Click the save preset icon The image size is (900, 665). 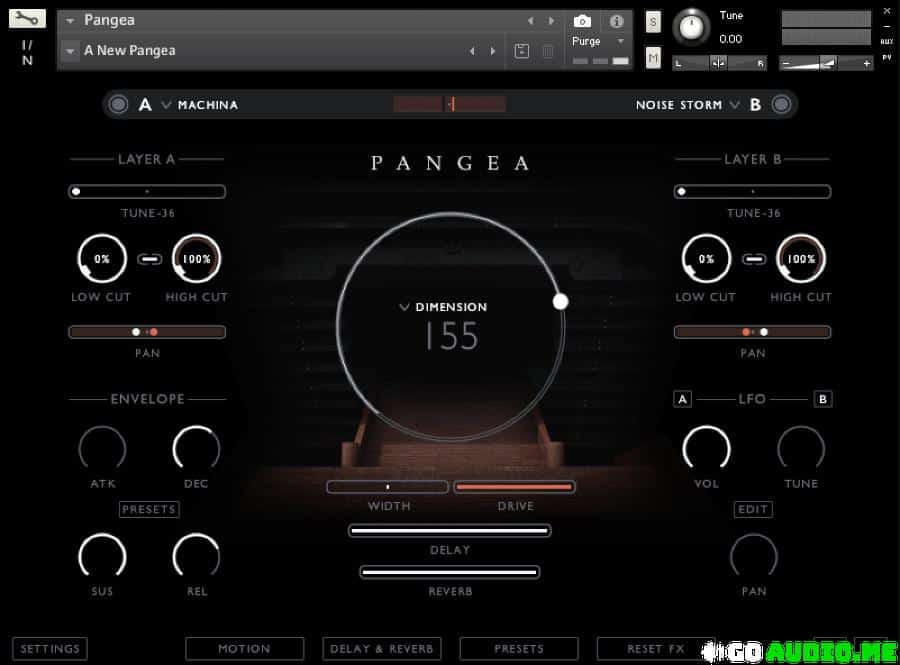[521, 51]
